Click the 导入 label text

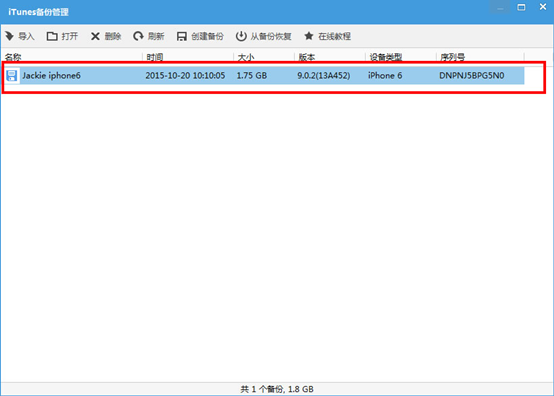(26, 36)
